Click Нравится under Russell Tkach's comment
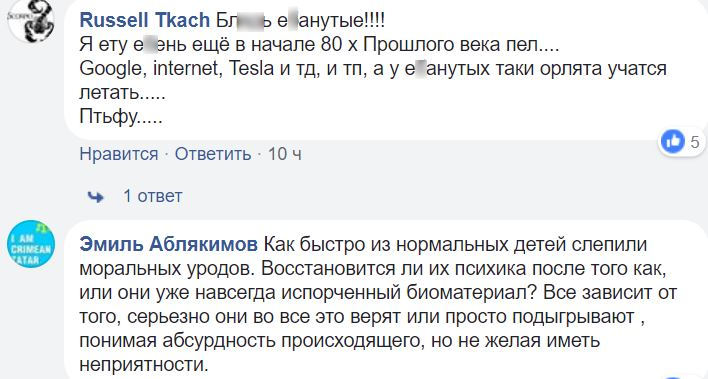The width and height of the screenshot is (708, 379). [x=119, y=154]
